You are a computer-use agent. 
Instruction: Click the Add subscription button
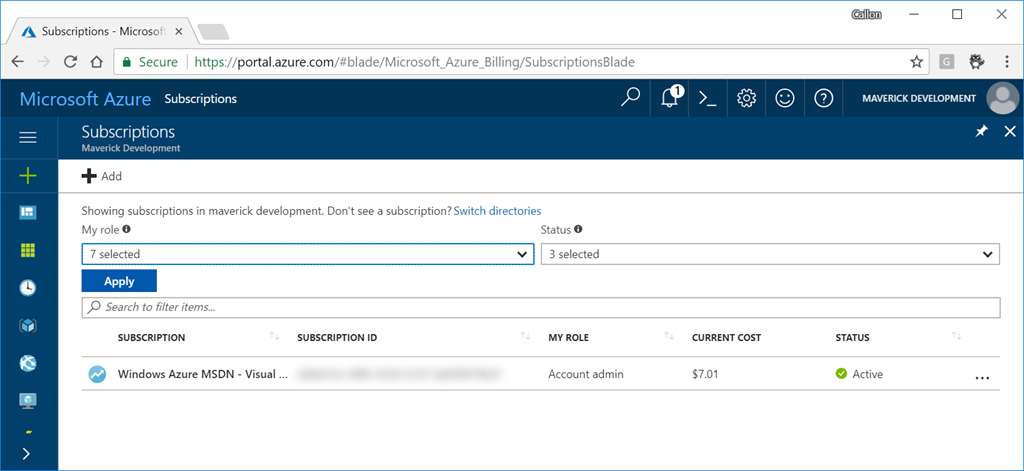click(102, 176)
